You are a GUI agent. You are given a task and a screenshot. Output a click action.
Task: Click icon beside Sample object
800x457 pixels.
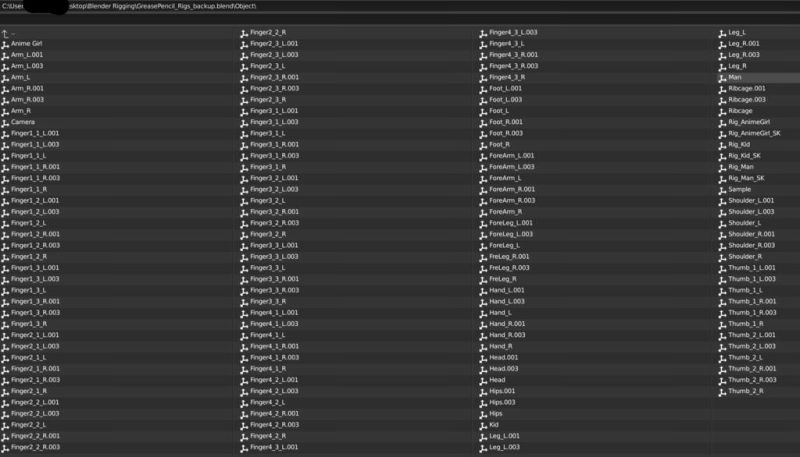[x=722, y=190]
